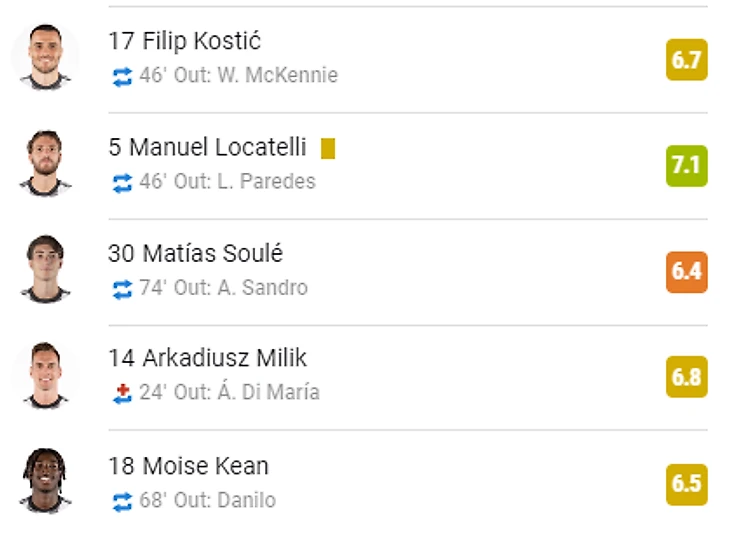Screen dimensions: 730x551
Task: Open the 5 Manuel Locatelli player link
Action: (207, 148)
